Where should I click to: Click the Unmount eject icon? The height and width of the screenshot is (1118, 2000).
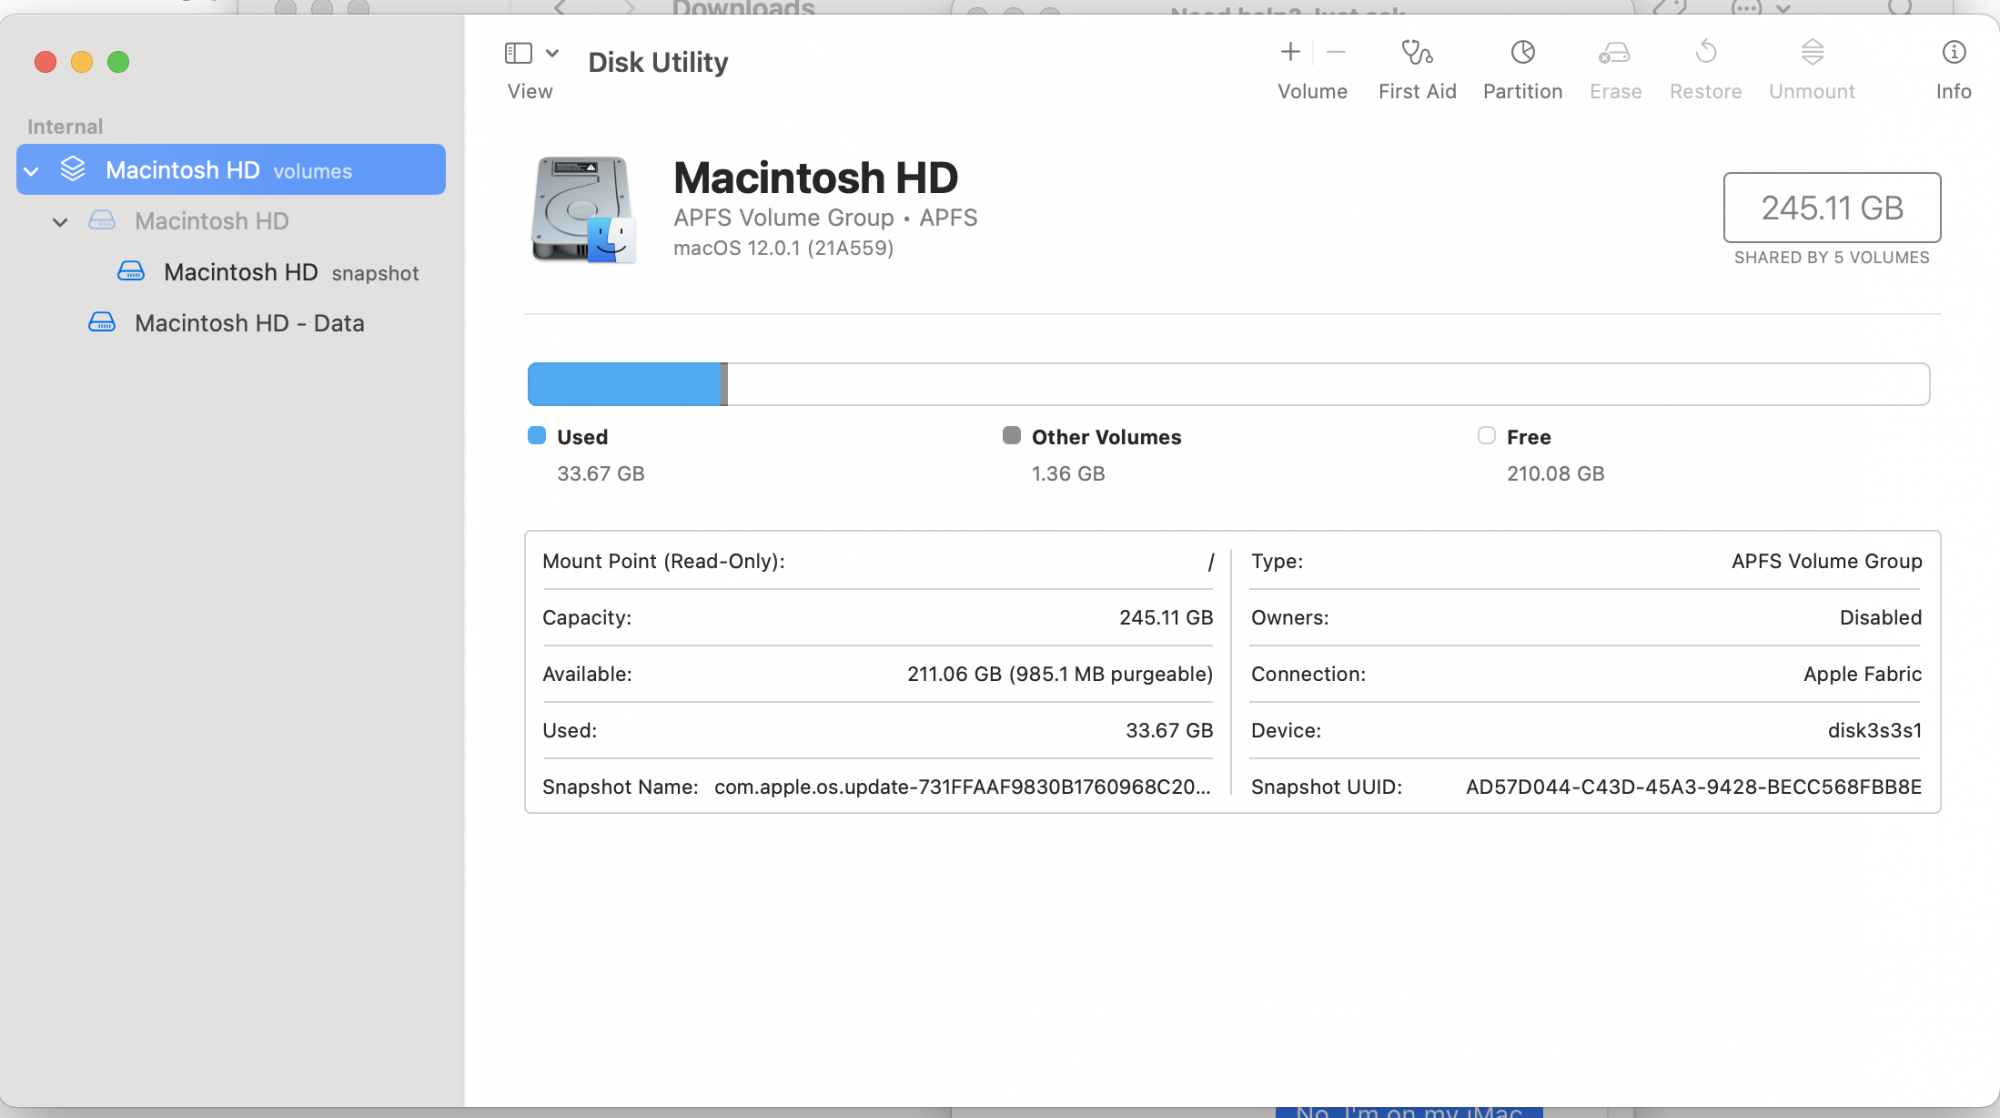coord(1811,52)
